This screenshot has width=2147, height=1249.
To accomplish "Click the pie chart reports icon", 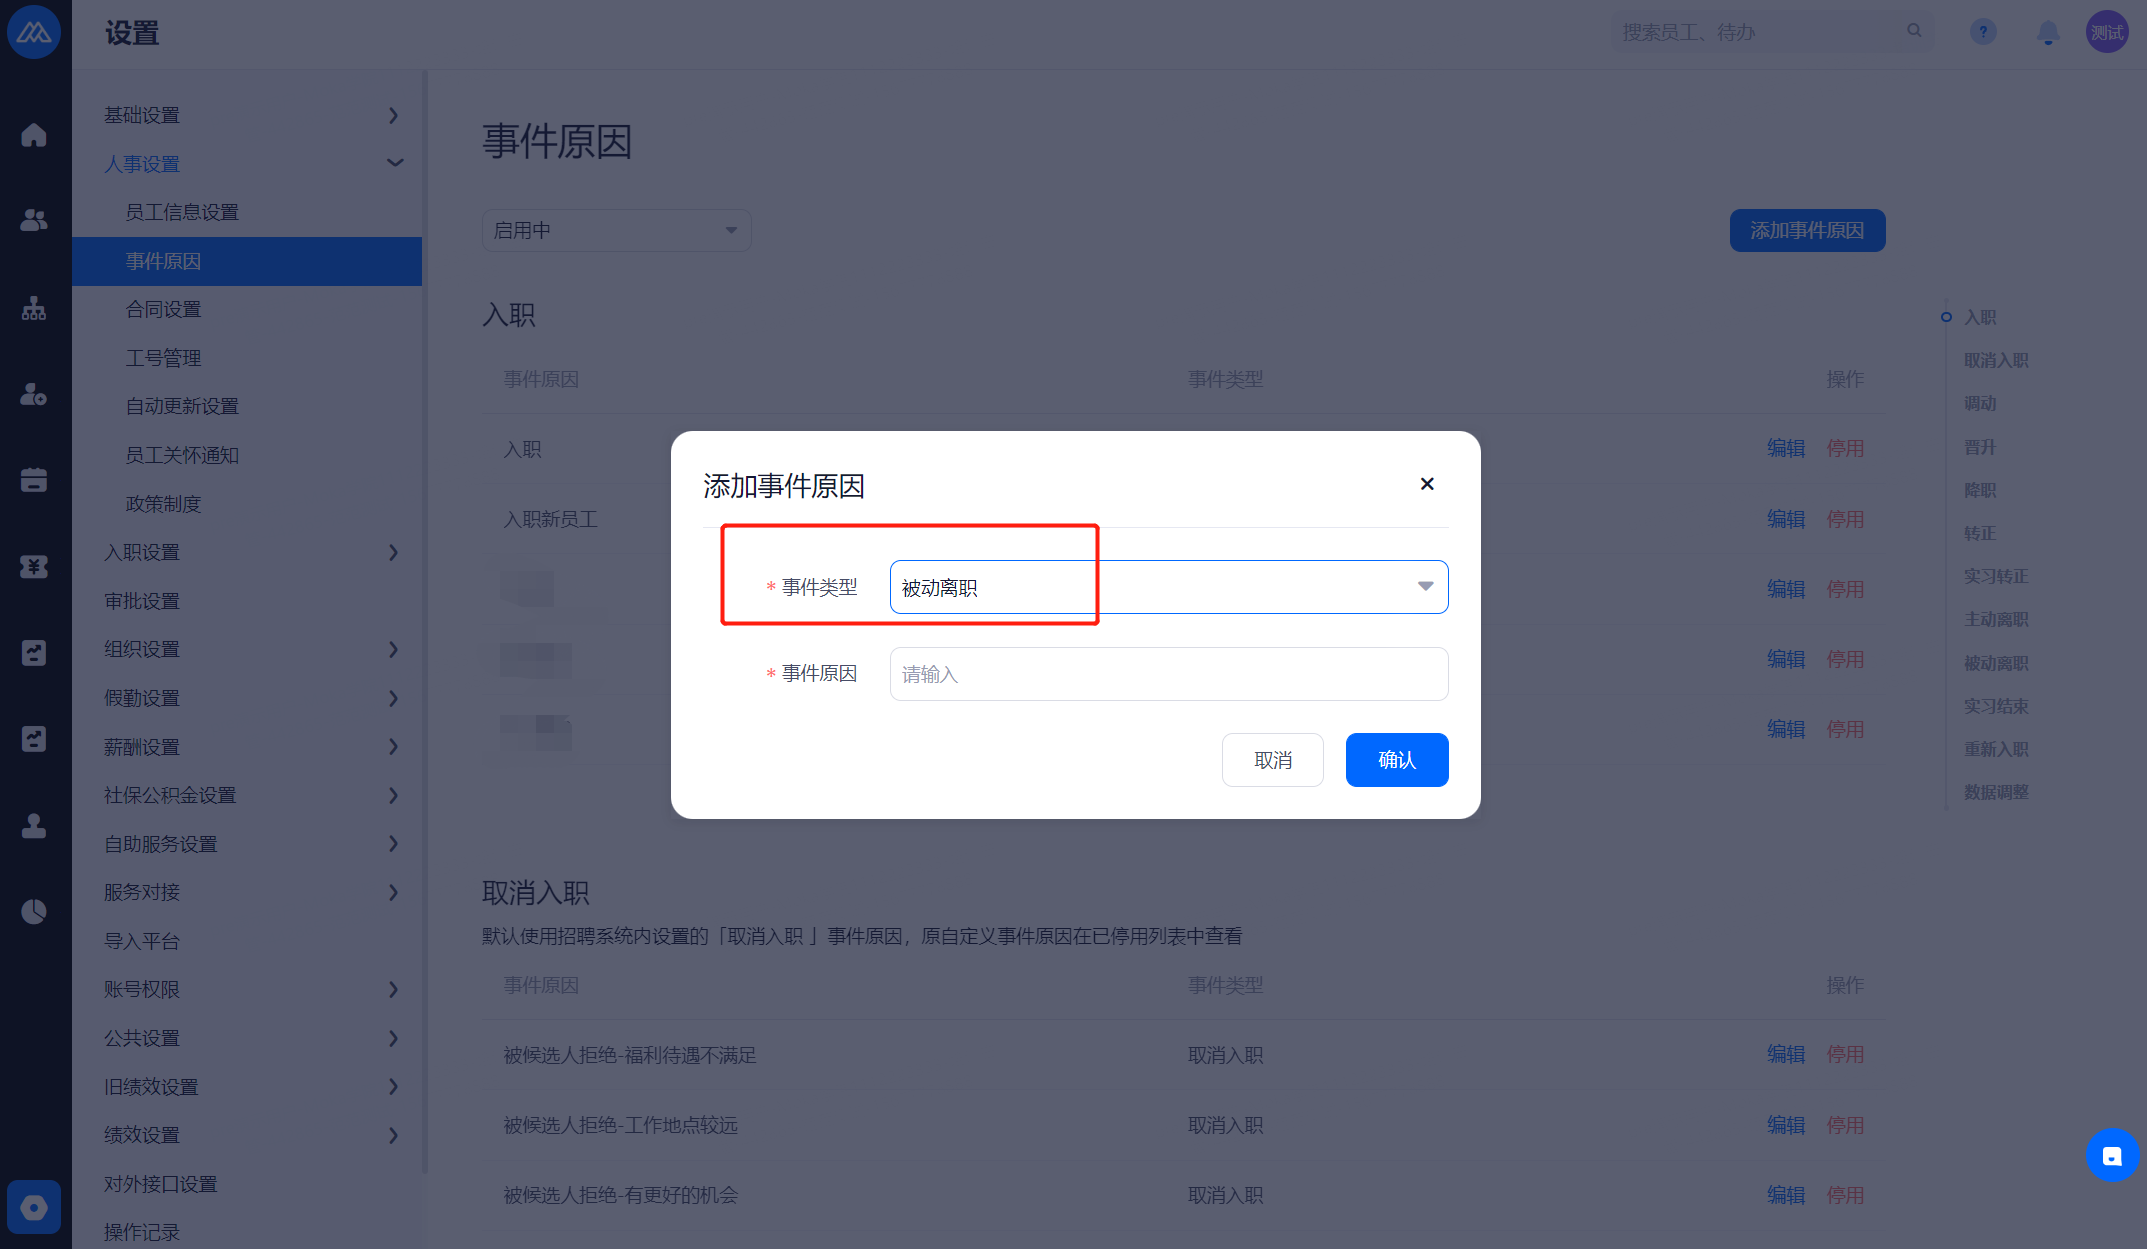I will pyautogui.click(x=34, y=912).
